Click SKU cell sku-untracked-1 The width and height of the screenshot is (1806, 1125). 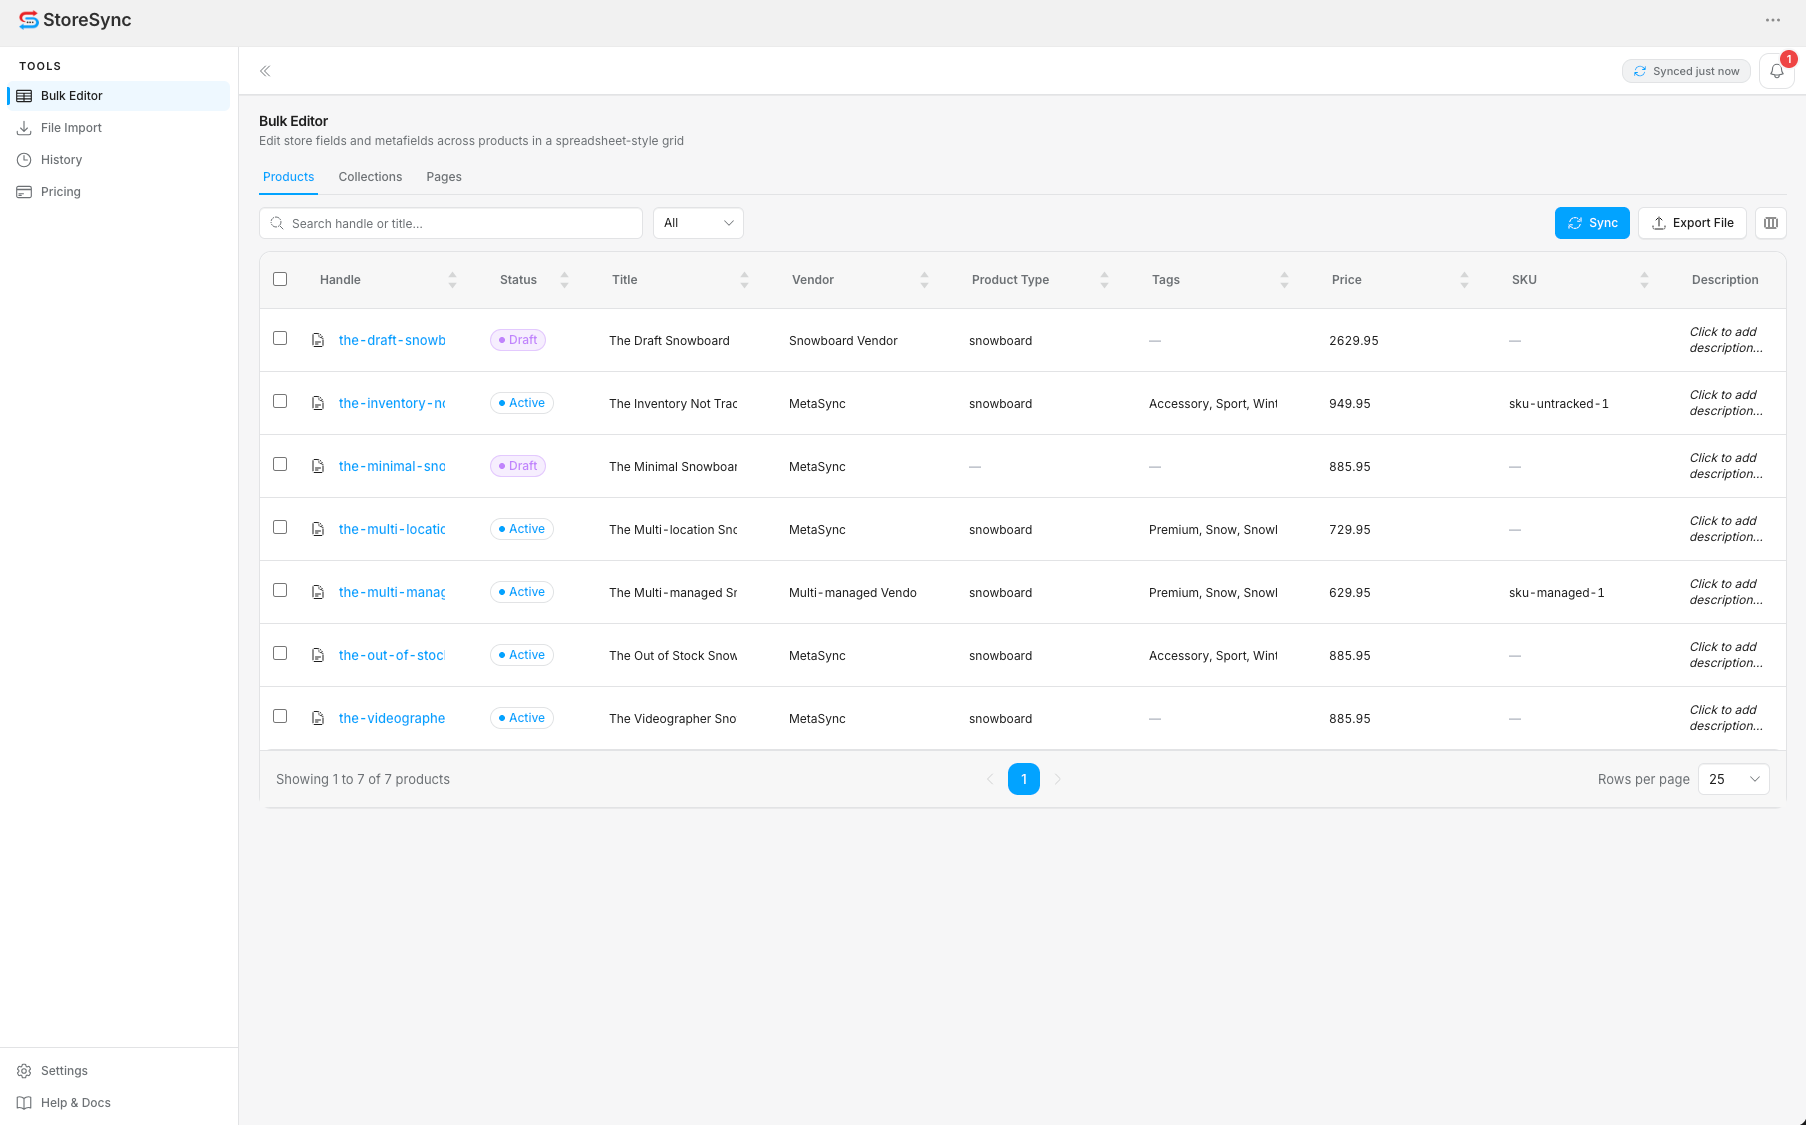pos(1559,404)
